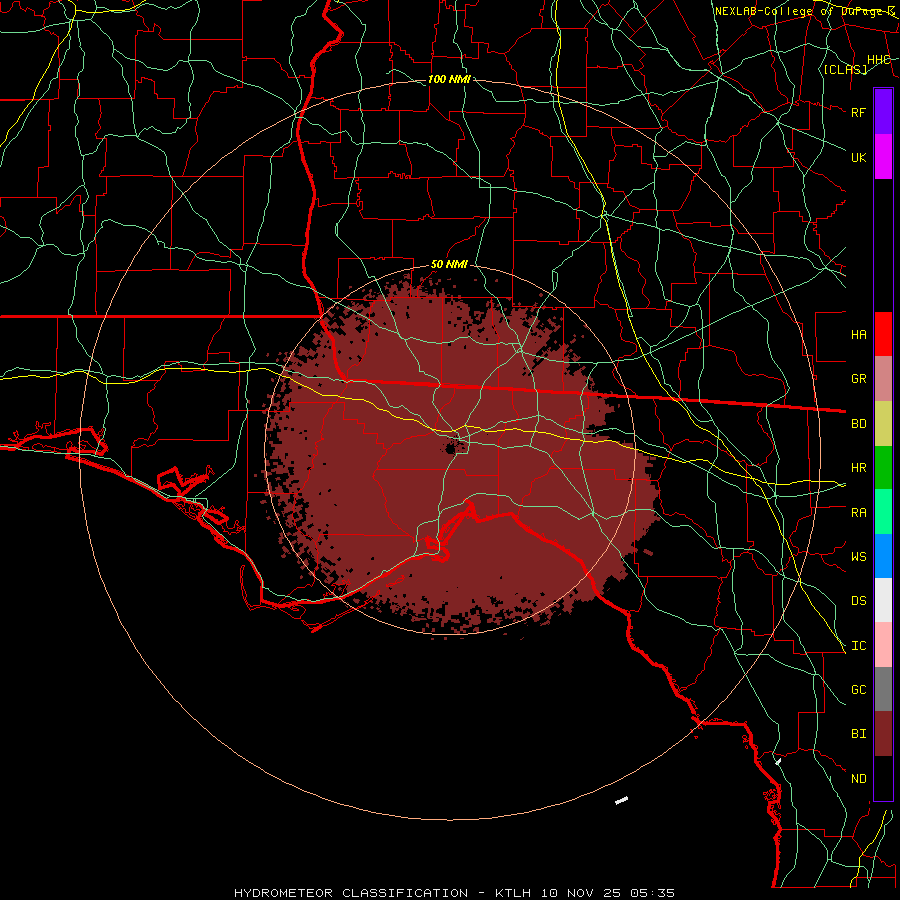Screen dimensions: 900x900
Task: Click the BD yellow legend swatch
Action: coord(883,423)
